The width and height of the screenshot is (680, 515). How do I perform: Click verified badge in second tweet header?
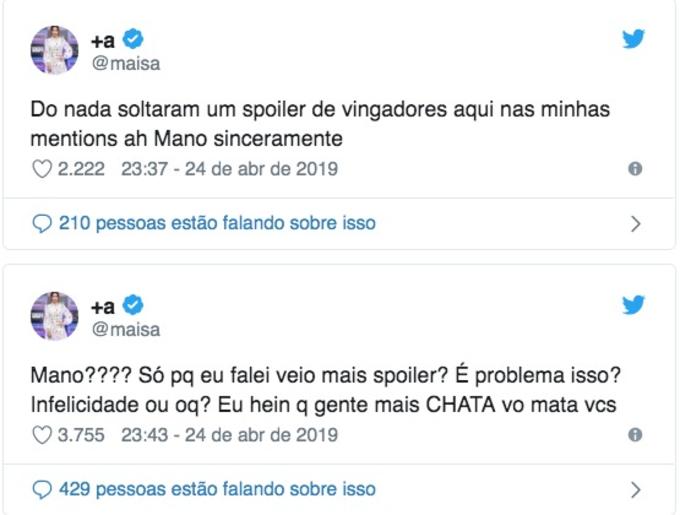[x=133, y=305]
